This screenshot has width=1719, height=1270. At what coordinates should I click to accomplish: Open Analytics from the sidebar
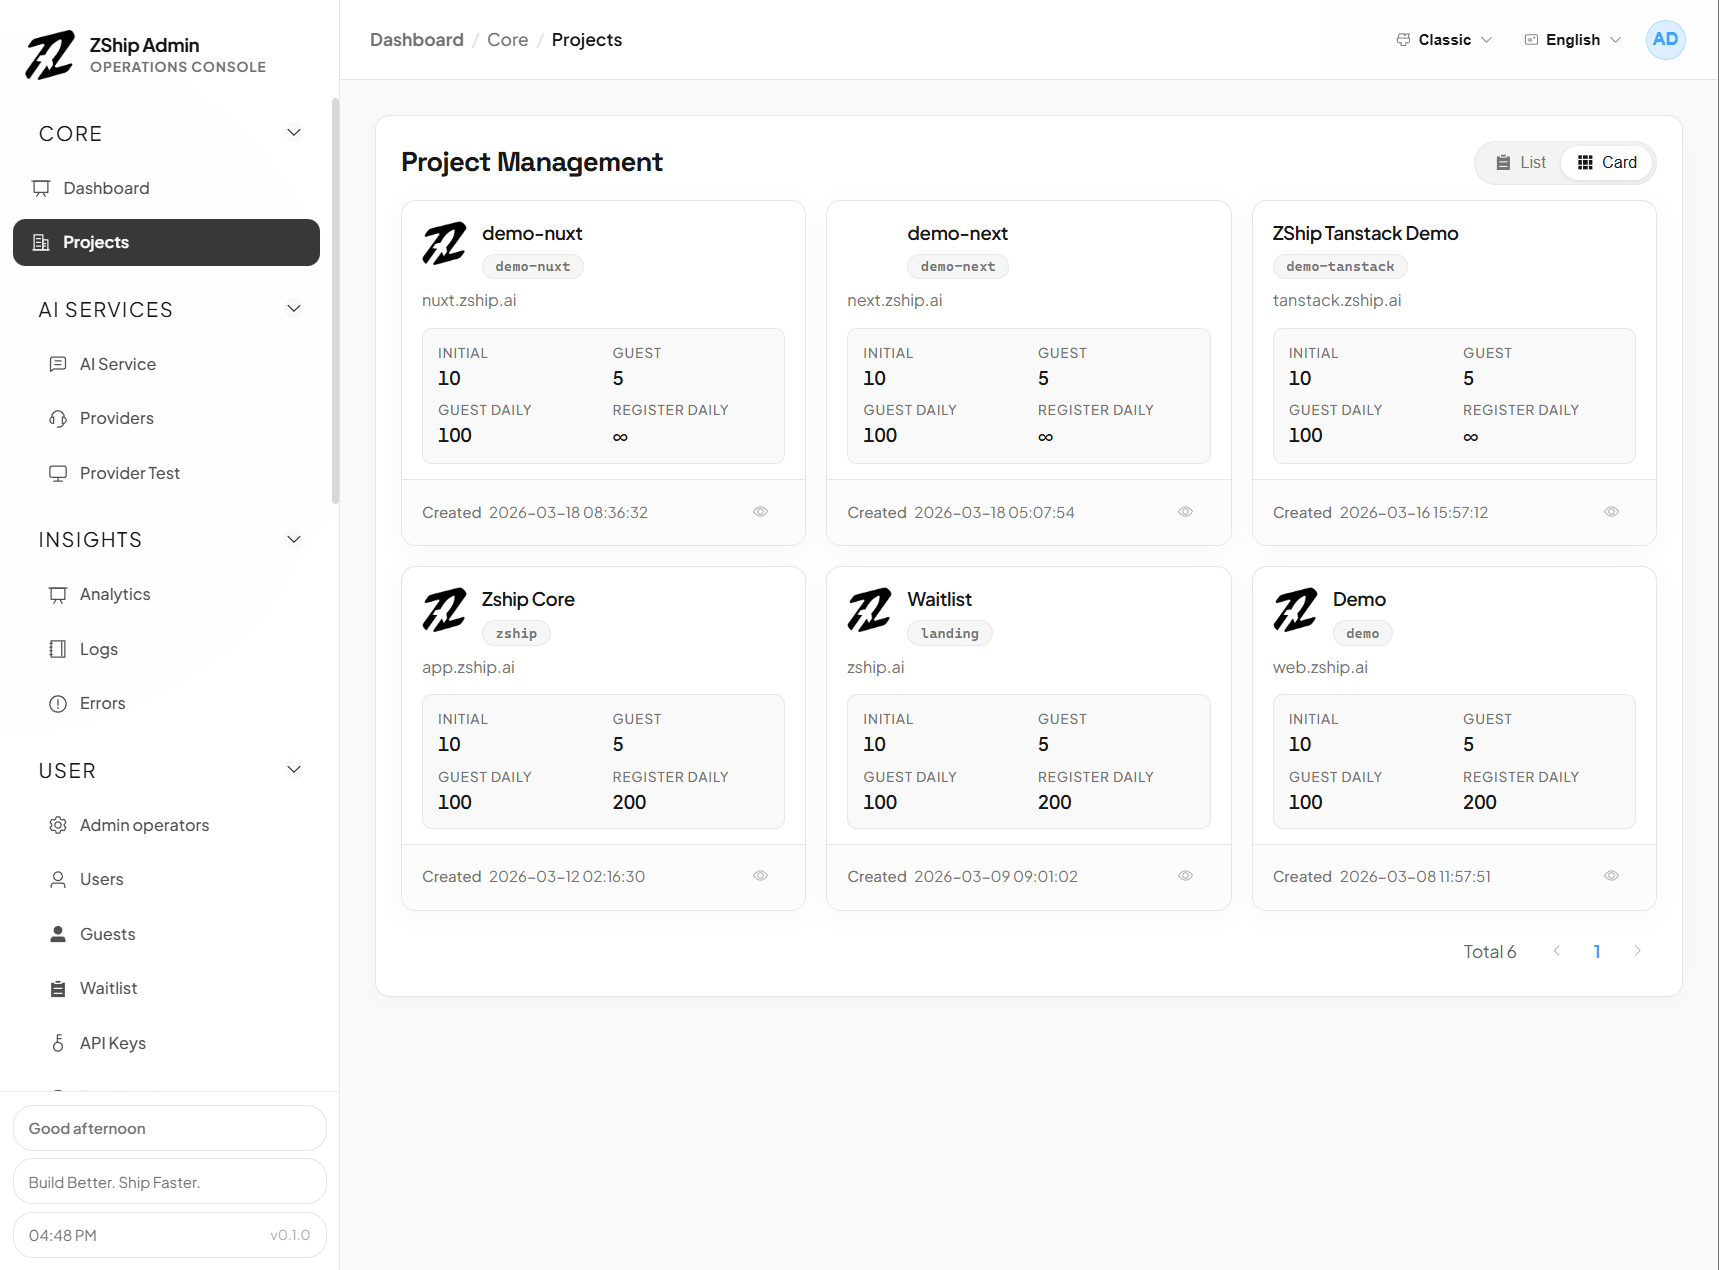115,595
